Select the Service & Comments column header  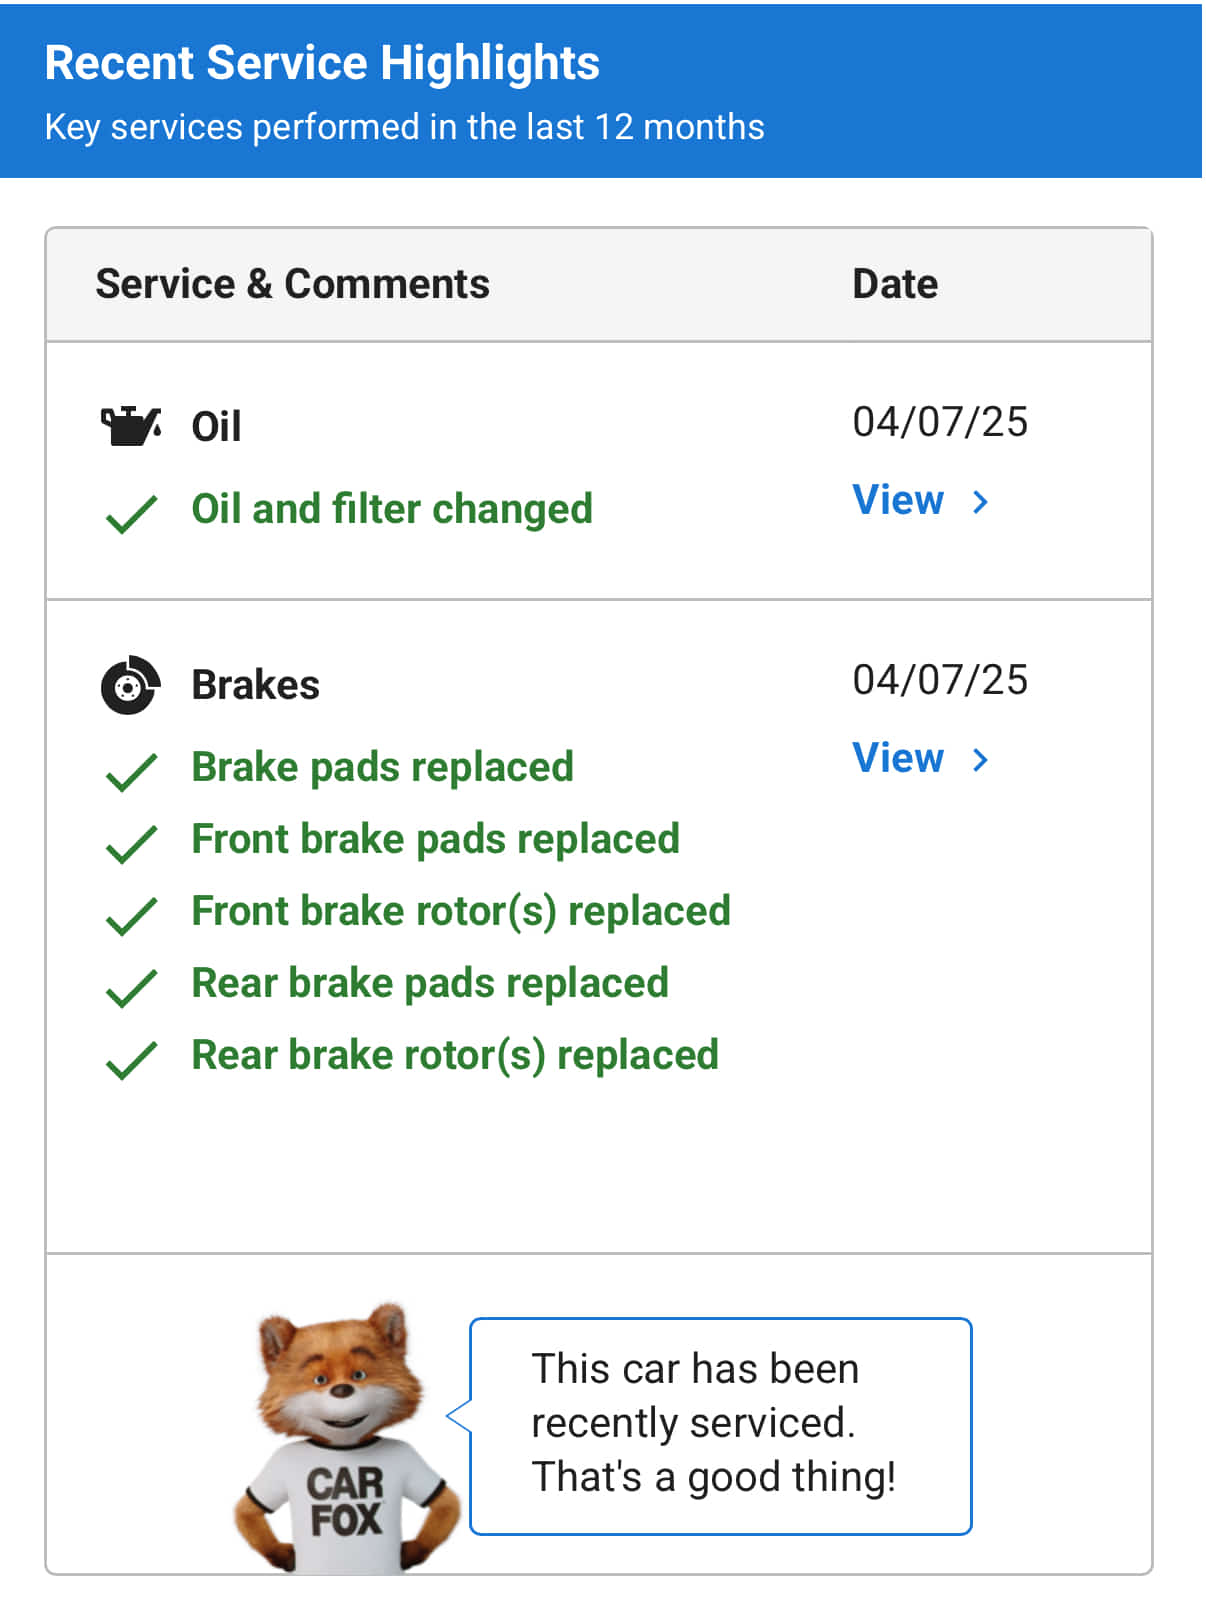(292, 284)
